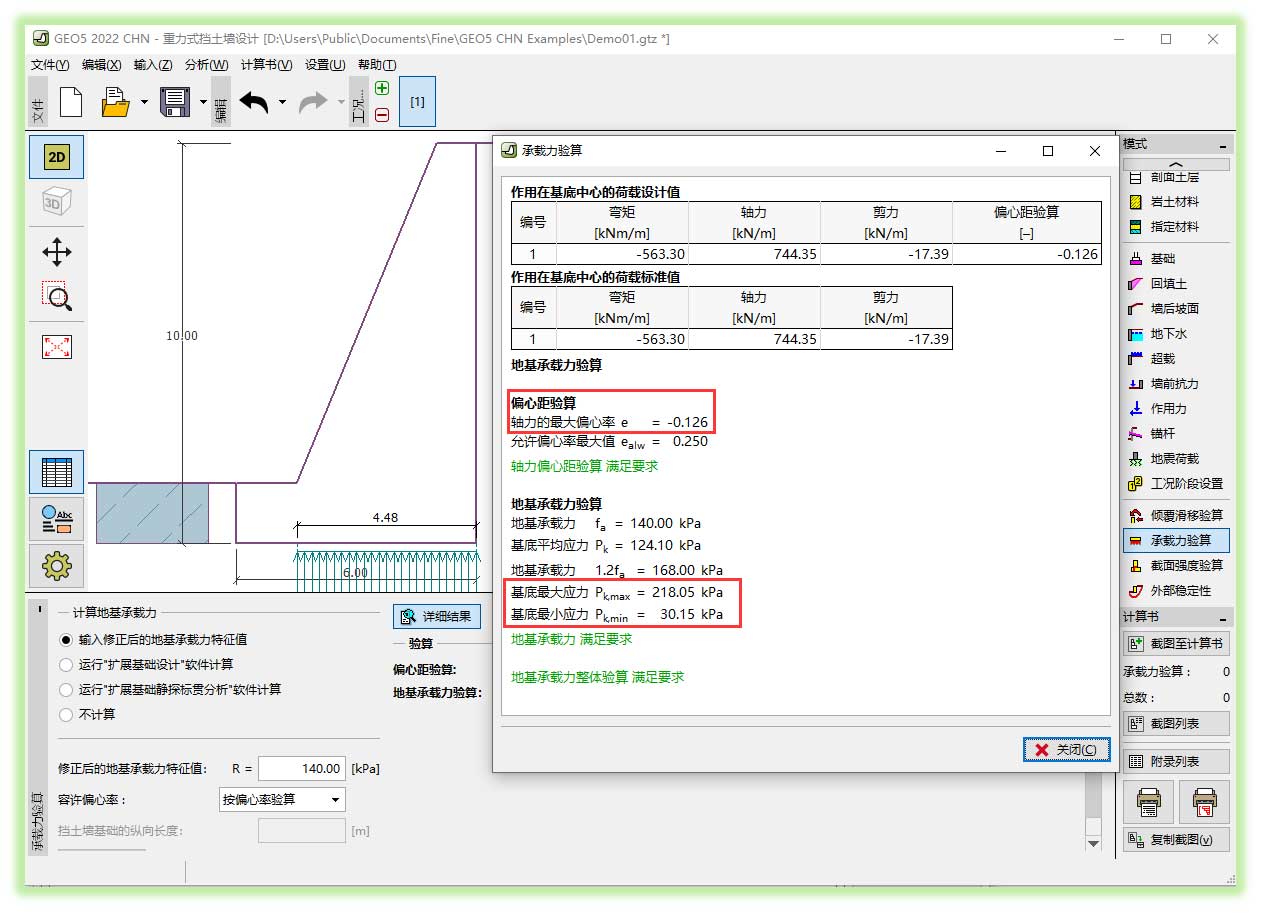Collapse the bottom 承载力验算 frame
This screenshot has height=914, width=1263.
point(39,609)
